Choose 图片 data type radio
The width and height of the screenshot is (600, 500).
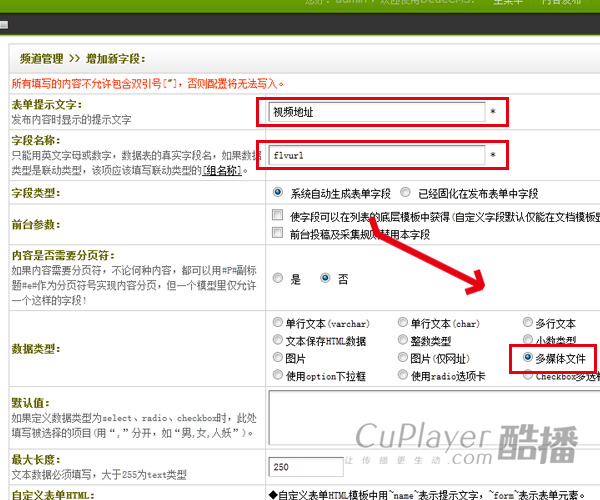click(x=278, y=358)
